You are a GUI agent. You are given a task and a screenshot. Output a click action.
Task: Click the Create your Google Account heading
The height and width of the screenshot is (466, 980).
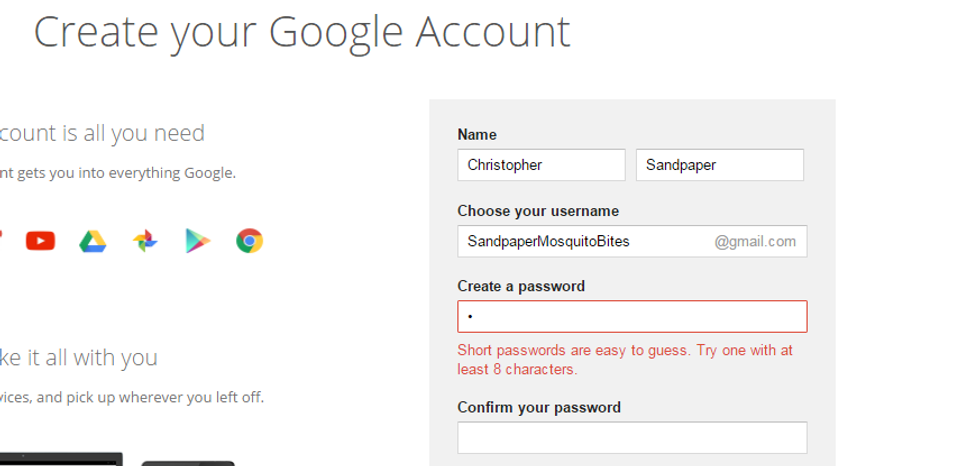[x=302, y=32]
